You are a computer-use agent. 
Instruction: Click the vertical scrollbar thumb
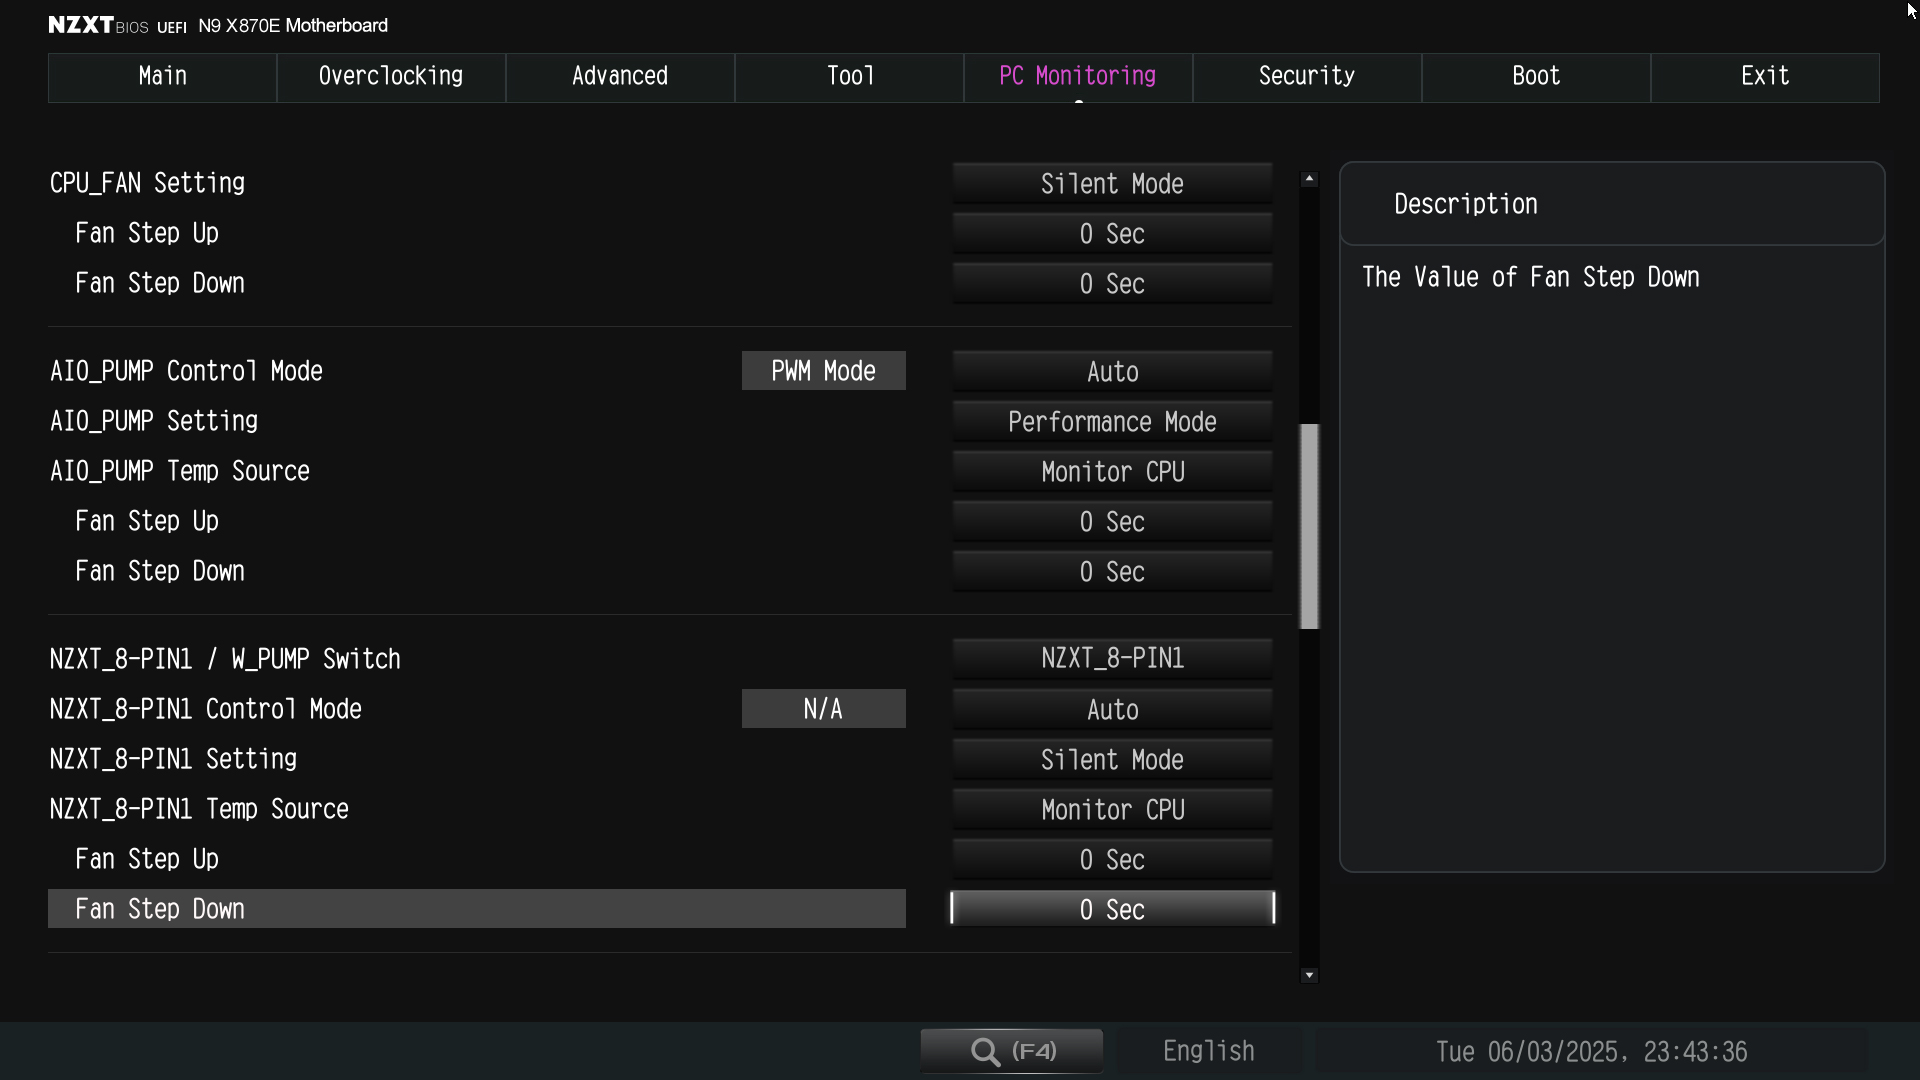(x=1309, y=526)
